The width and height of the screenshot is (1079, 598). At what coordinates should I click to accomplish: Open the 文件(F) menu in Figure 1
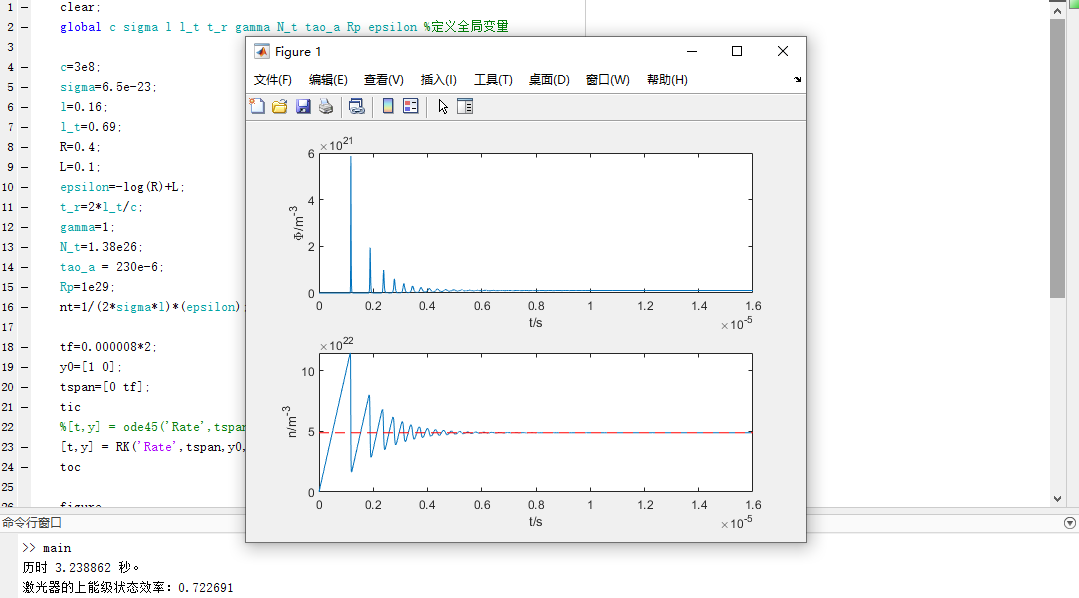tap(273, 80)
